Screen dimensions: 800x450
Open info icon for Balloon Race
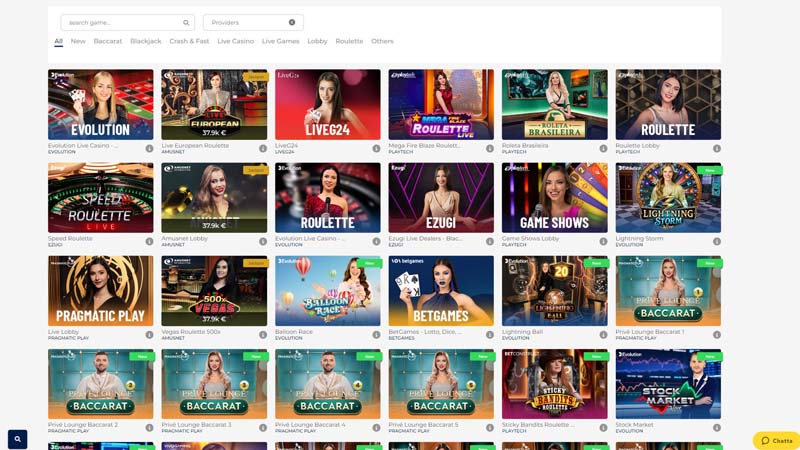(376, 335)
